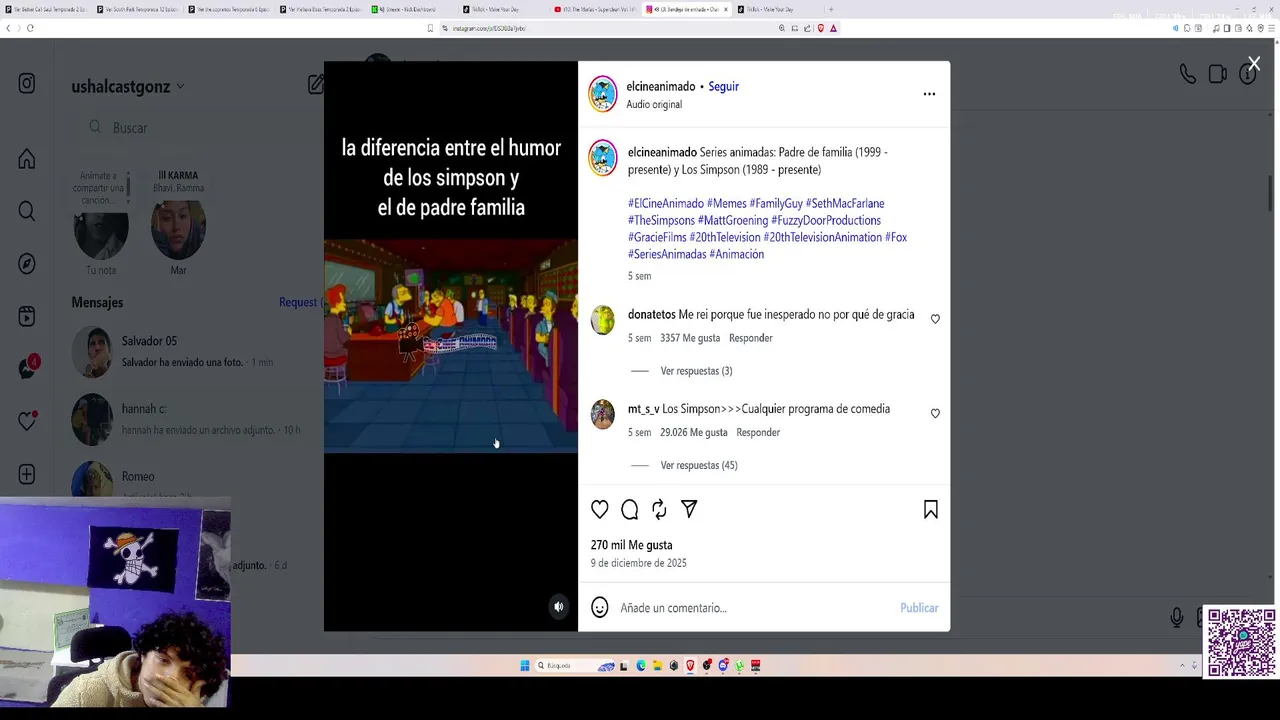Expand Ver respuestas (45) under mt_s_v comment
This screenshot has width=1280, height=720.
[x=699, y=465]
